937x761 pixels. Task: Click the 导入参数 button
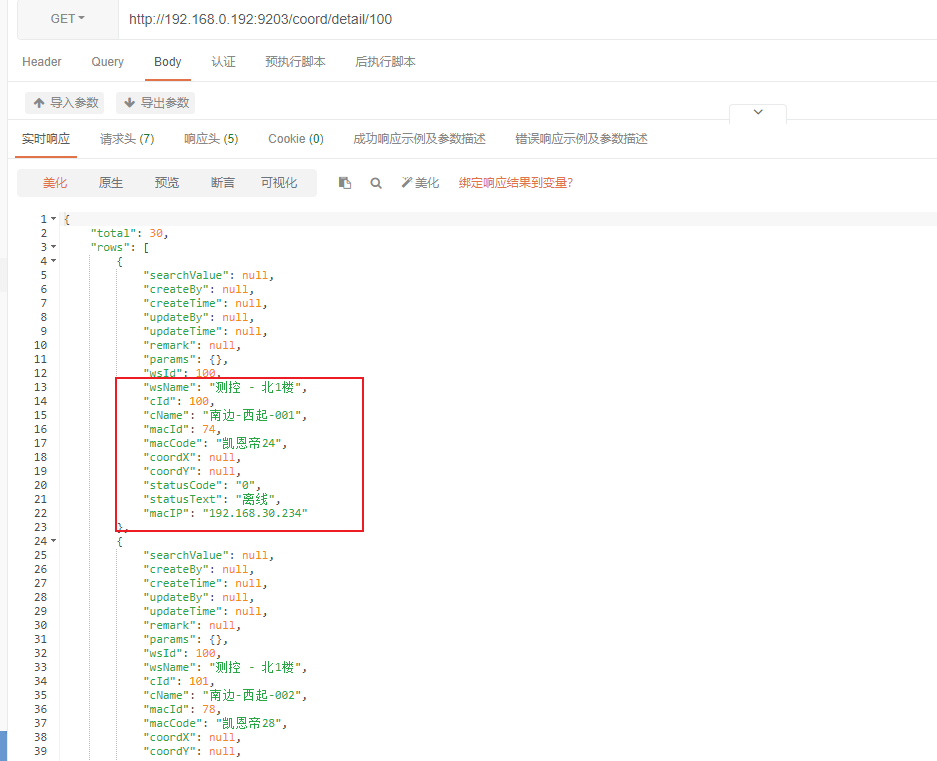pyautogui.click(x=65, y=103)
